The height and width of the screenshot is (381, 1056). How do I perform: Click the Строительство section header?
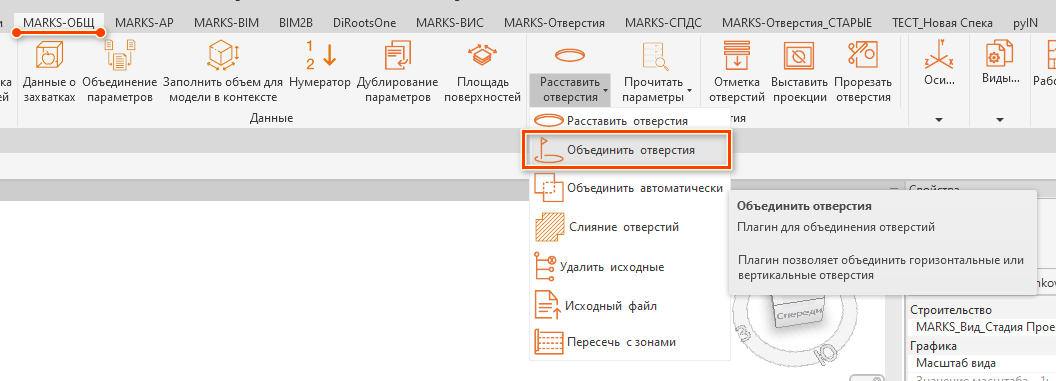click(x=982, y=310)
